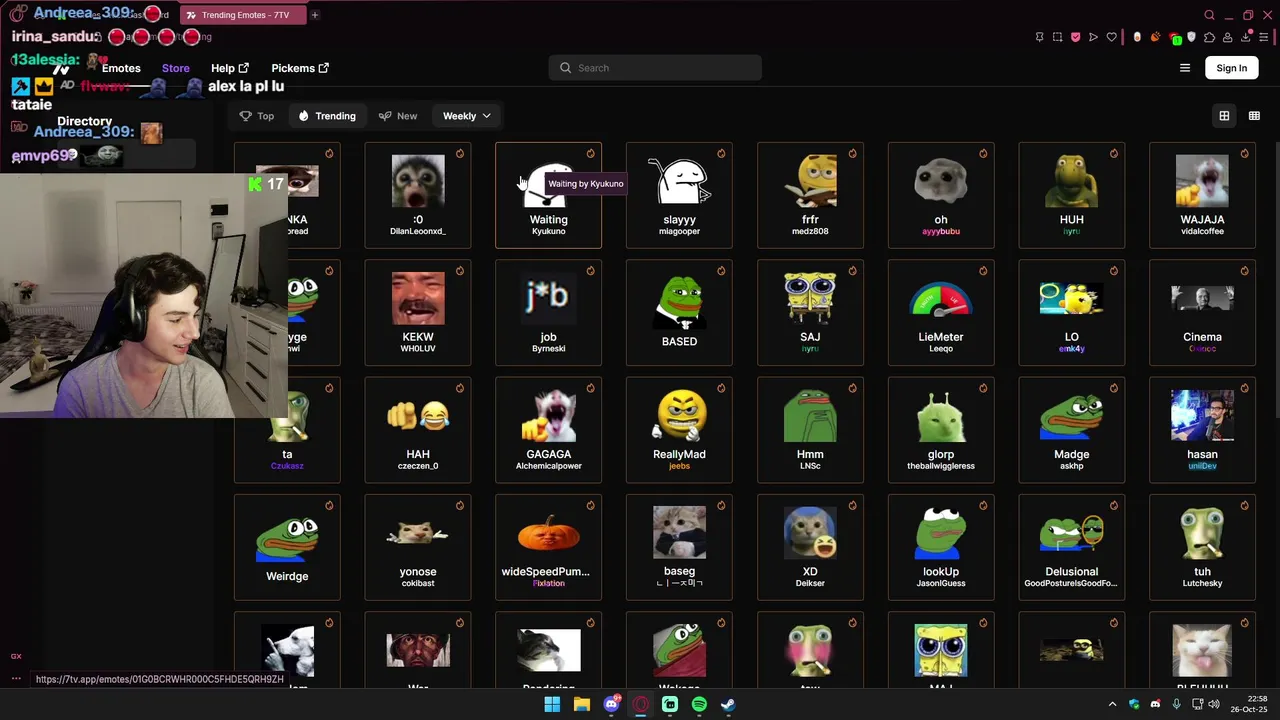Open Windows Start menu
This screenshot has height=720, width=1280.
point(552,704)
